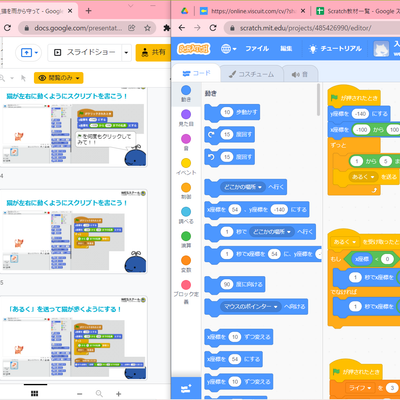Select slide thumbnail numbered 4
400x400 pixels.
74,127
